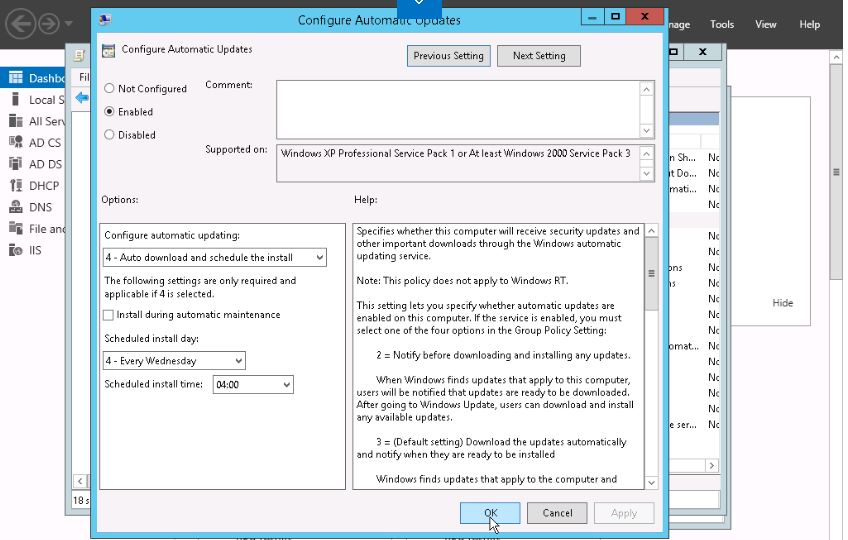This screenshot has height=540, width=848.
Task: Open the Tools menu in Server Manager
Action: click(722, 24)
